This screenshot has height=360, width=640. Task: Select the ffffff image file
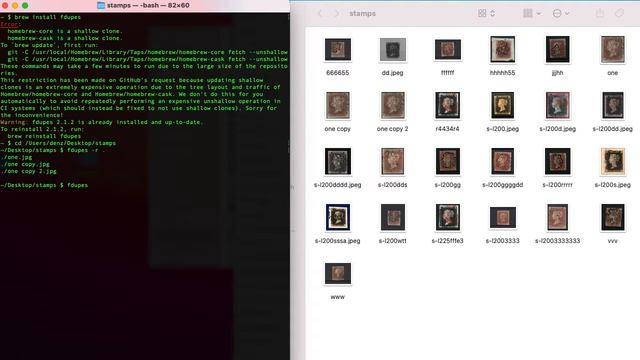(x=448, y=49)
